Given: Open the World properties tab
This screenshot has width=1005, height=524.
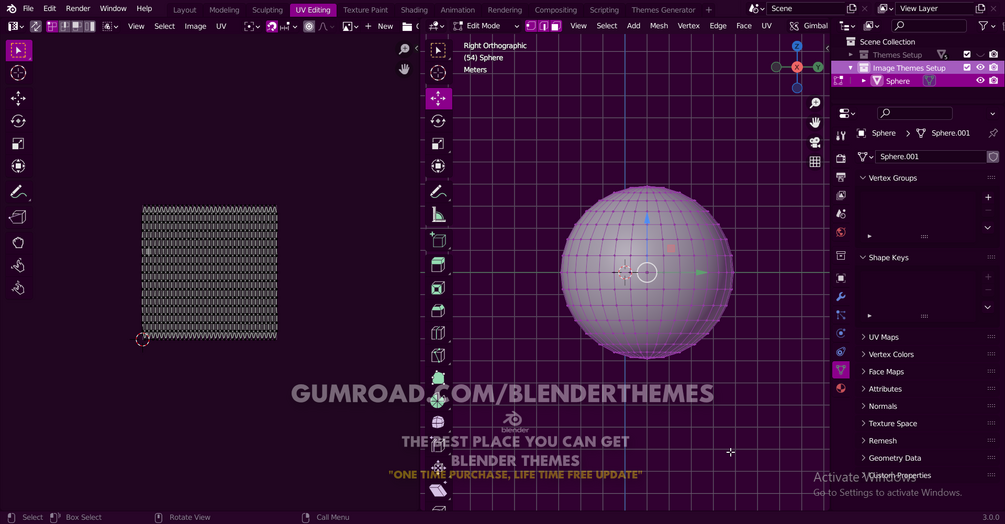Looking at the screenshot, I should [x=841, y=232].
